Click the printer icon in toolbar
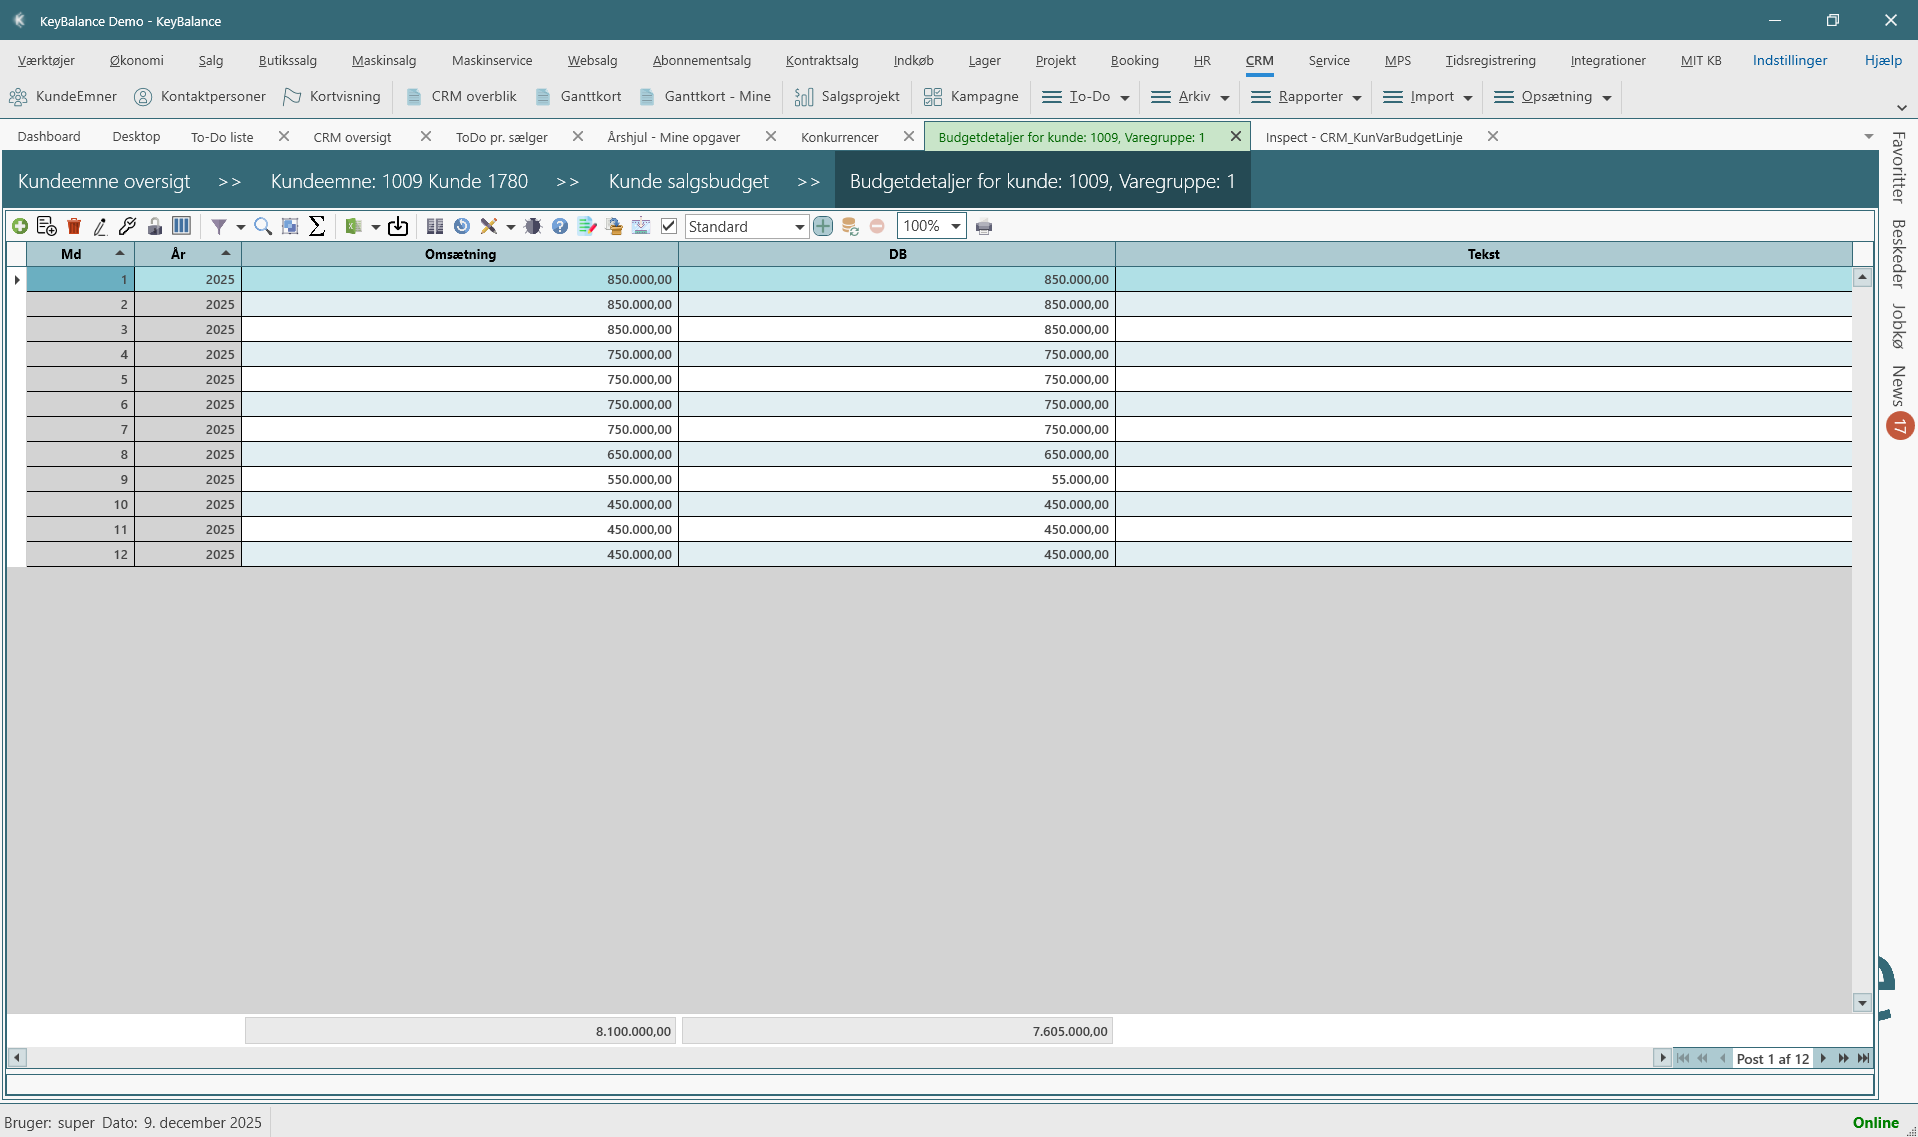This screenshot has width=1918, height=1137. tap(984, 227)
